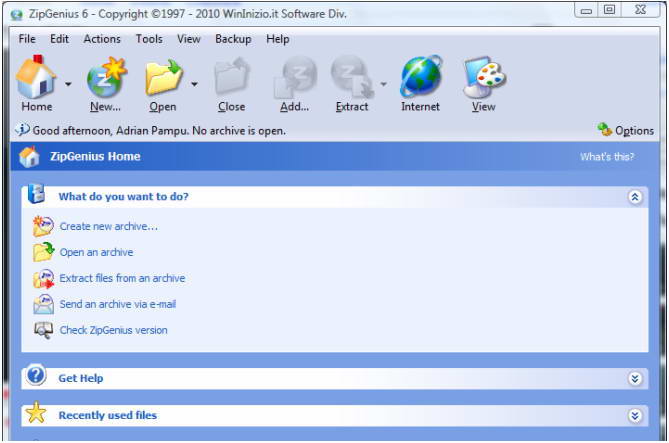Open the View menu
The height and width of the screenshot is (443, 669).
[189, 39]
